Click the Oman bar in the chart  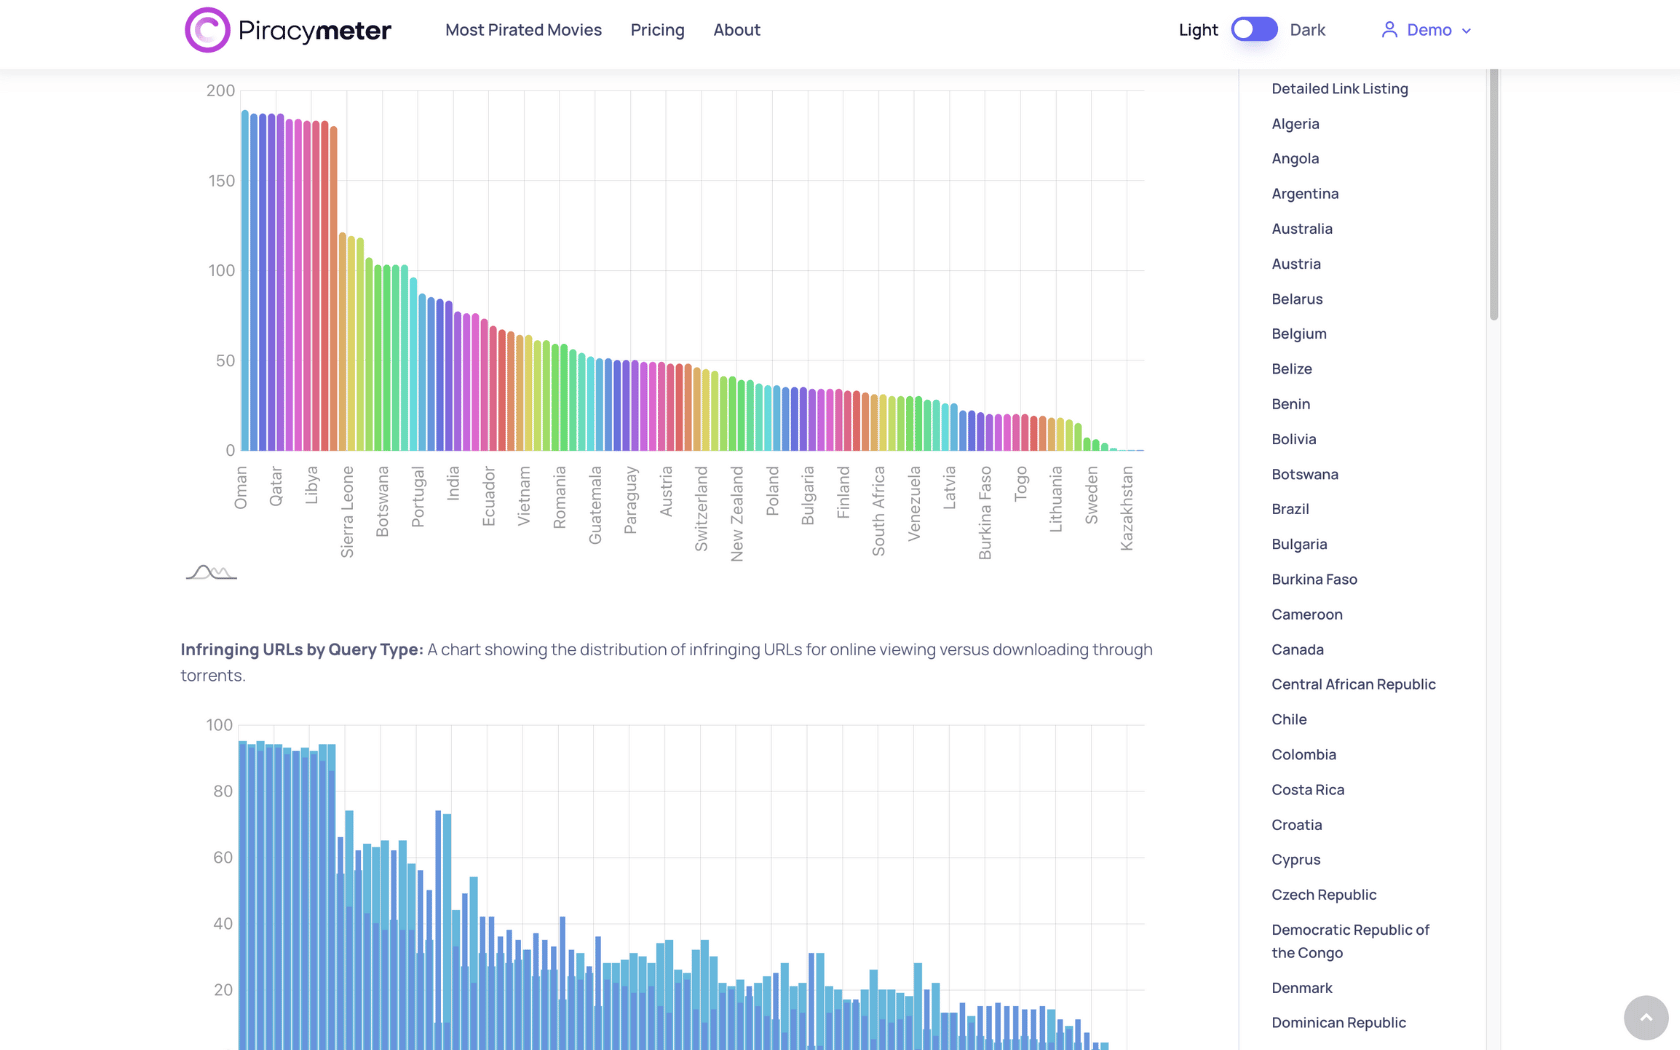245,280
